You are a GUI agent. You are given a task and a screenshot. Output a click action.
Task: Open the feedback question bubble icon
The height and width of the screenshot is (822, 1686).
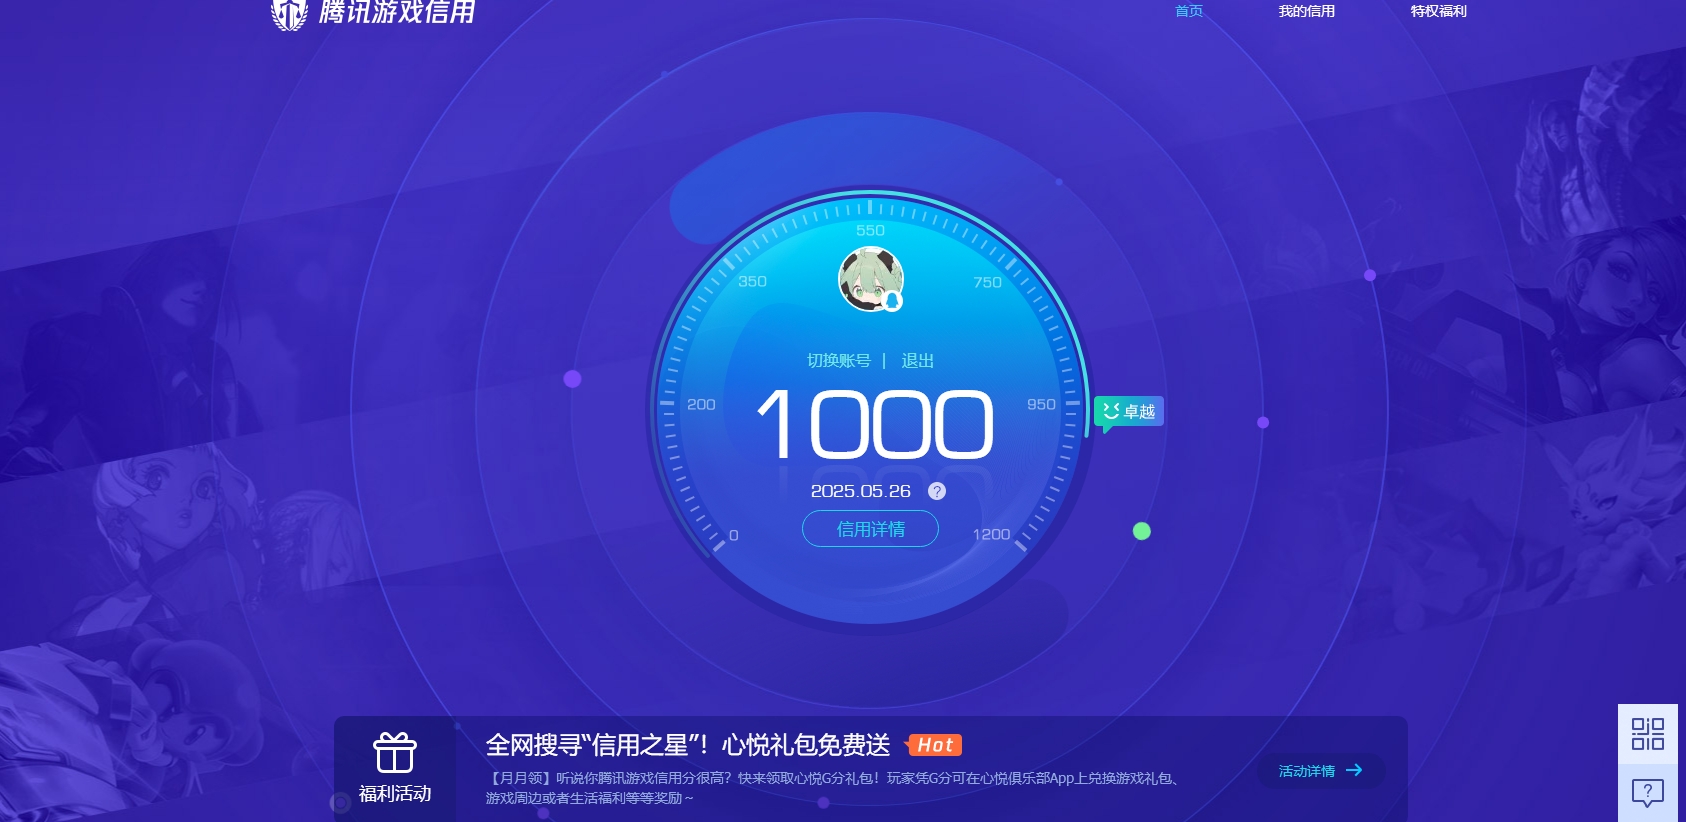tap(1648, 793)
